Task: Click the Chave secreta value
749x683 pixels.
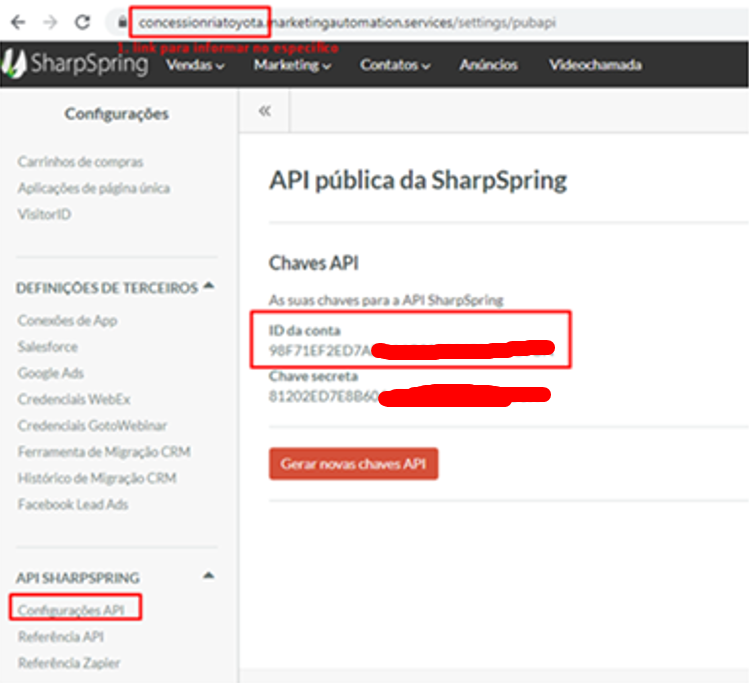Action: (409, 396)
